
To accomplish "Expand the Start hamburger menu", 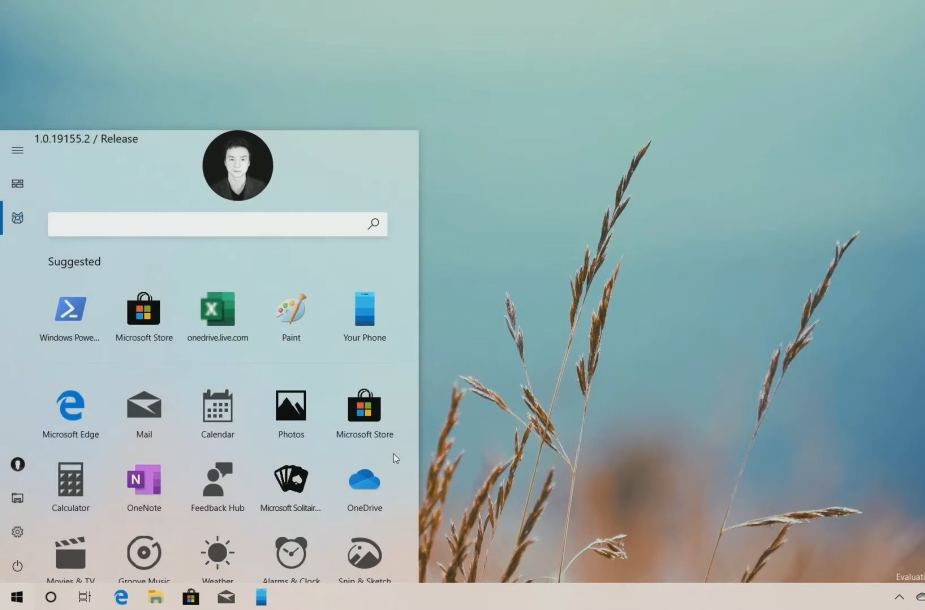I will point(18,150).
